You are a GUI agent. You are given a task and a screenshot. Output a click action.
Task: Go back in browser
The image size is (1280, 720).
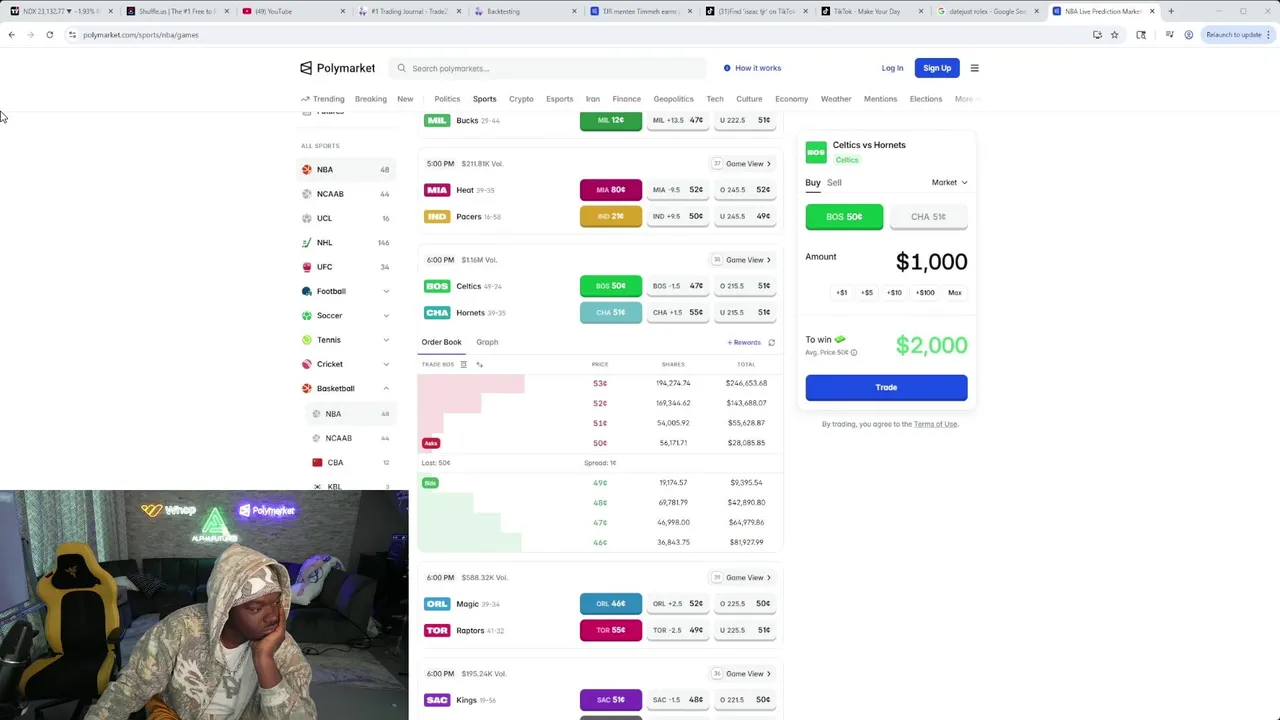tap(11, 34)
